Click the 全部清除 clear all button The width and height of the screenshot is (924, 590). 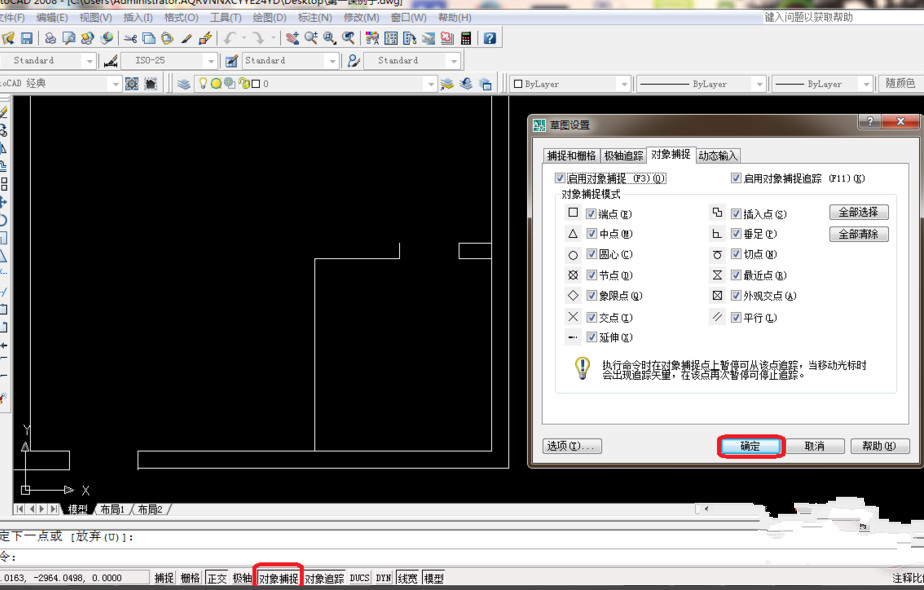tap(858, 234)
